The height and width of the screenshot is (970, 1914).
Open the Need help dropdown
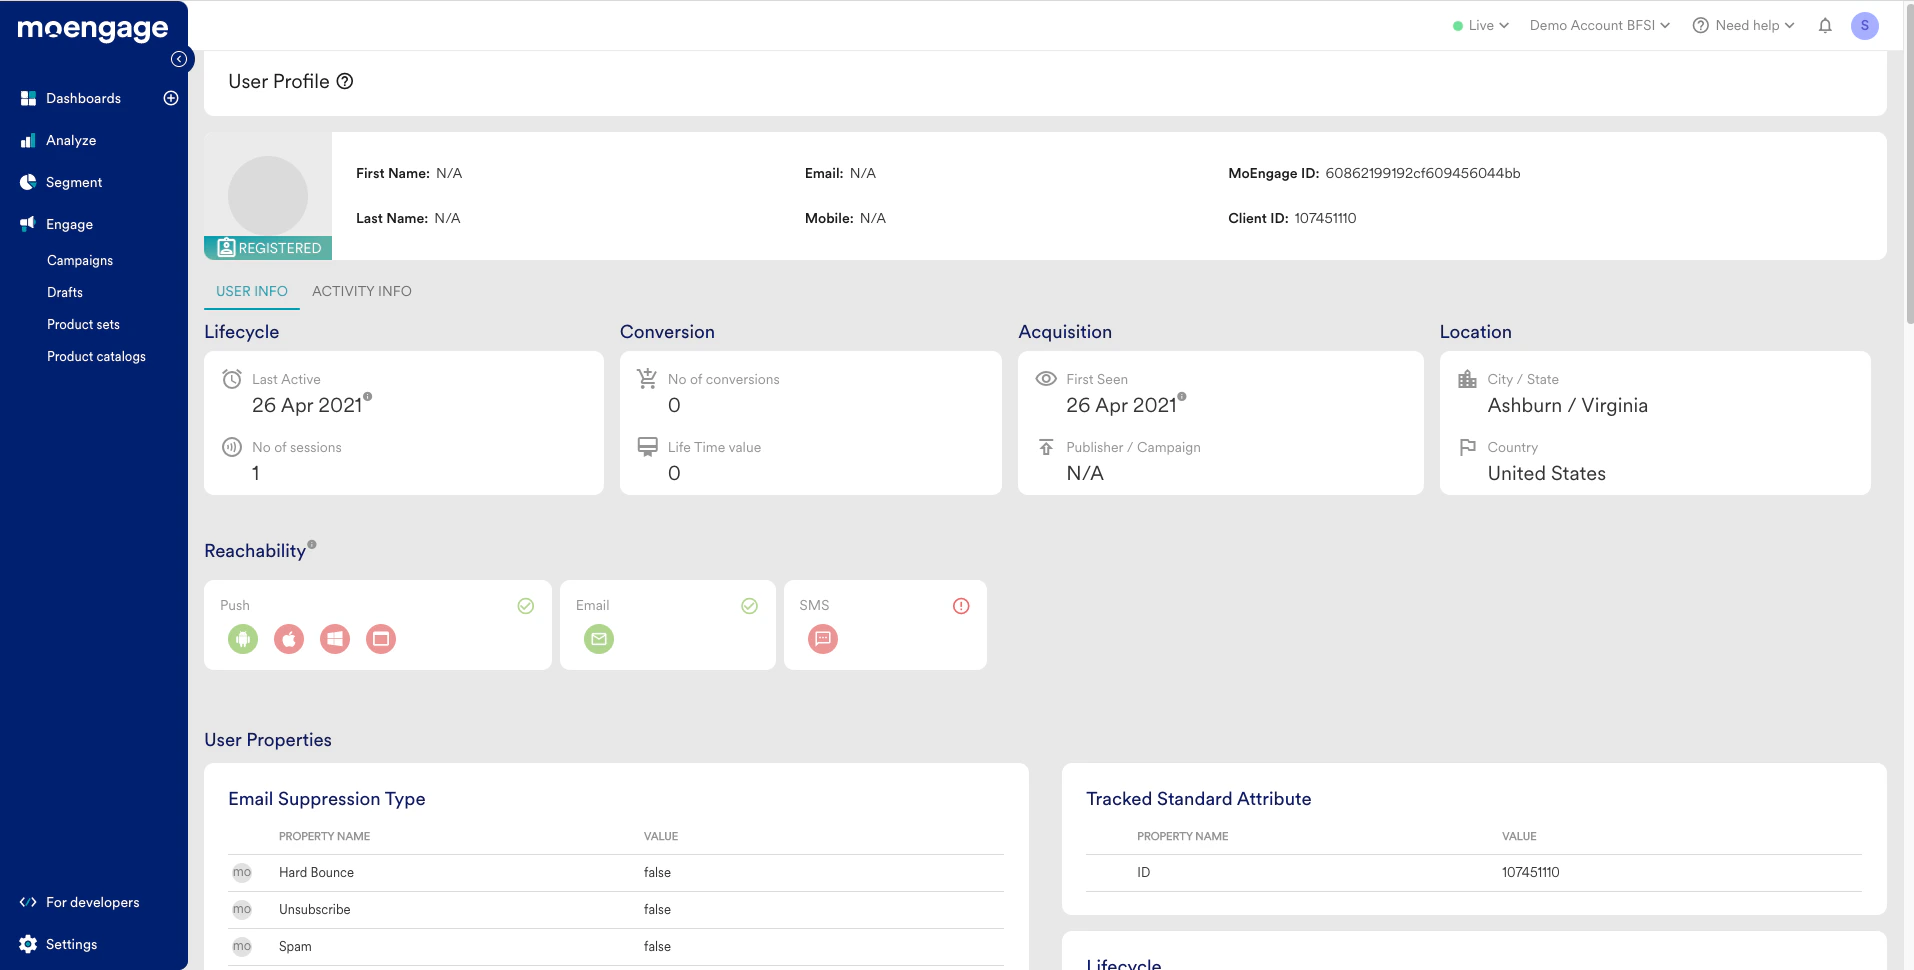(x=1744, y=26)
